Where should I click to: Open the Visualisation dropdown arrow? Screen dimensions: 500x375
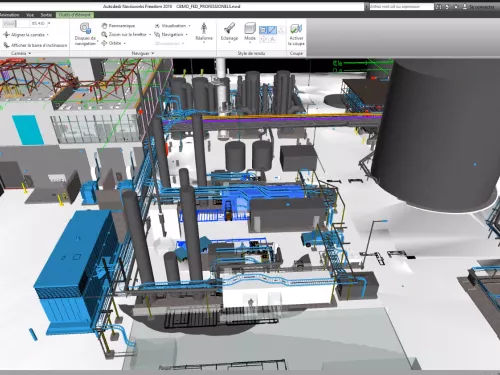click(189, 26)
